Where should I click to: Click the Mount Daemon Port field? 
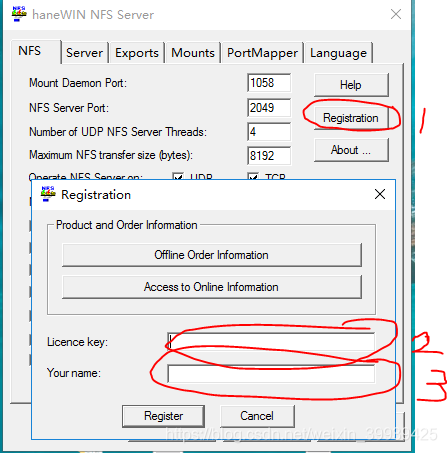tap(269, 83)
